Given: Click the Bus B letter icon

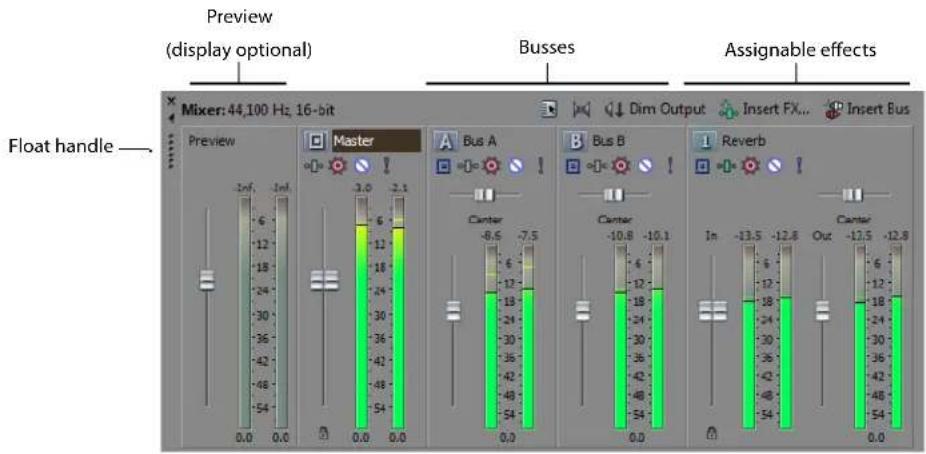Looking at the screenshot, I should click(x=575, y=142).
